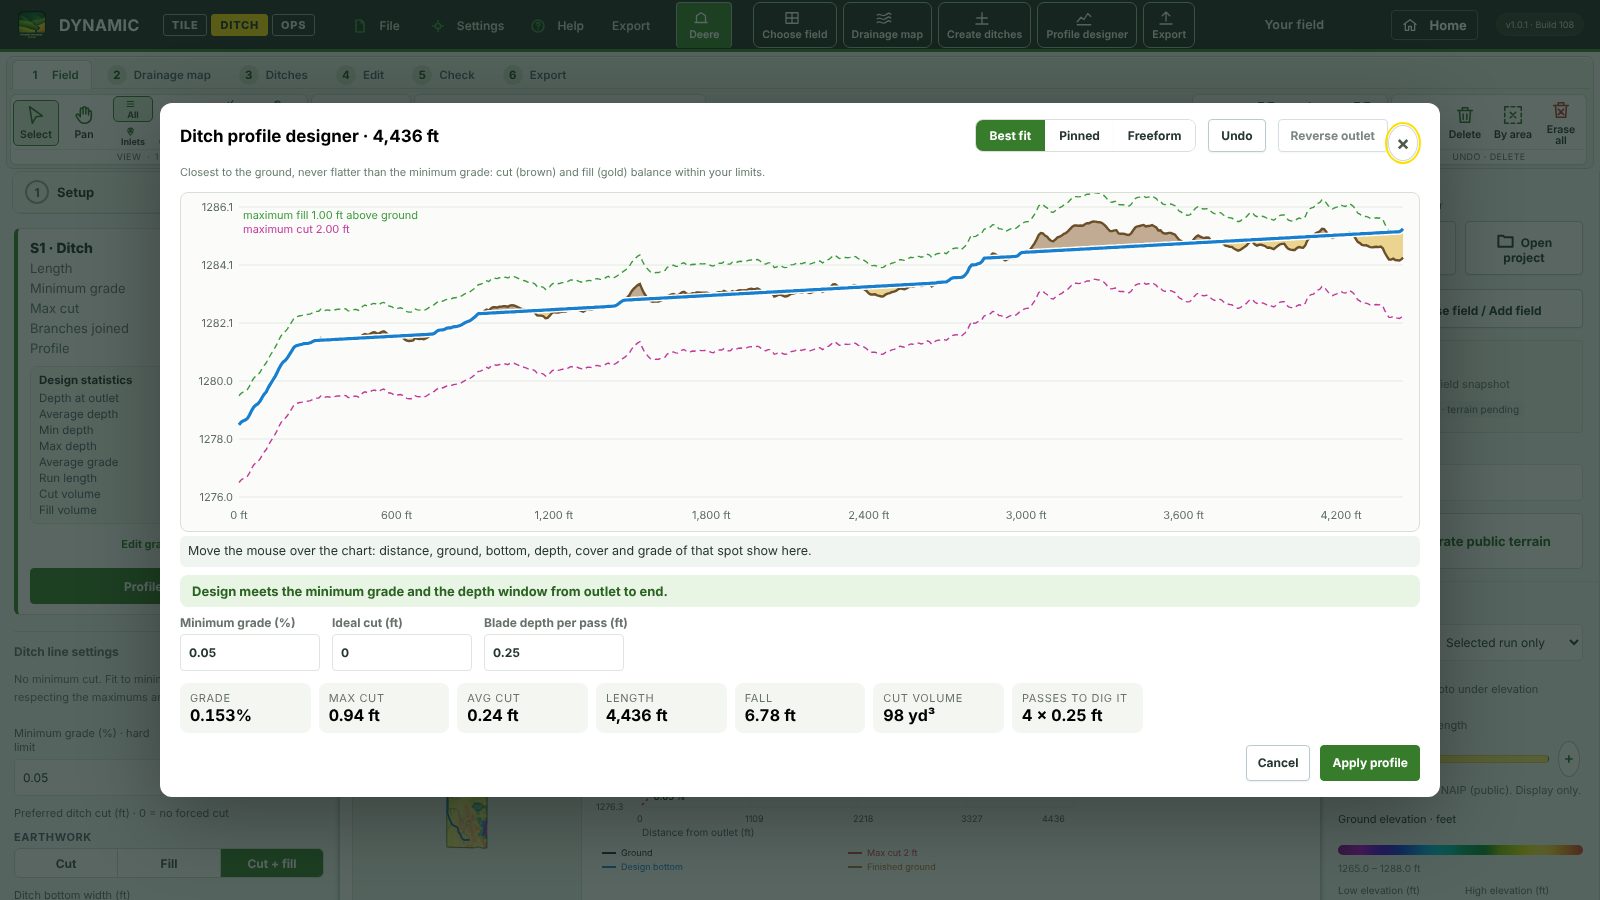The height and width of the screenshot is (900, 1600).
Task: Open the Help menu
Action: click(558, 26)
